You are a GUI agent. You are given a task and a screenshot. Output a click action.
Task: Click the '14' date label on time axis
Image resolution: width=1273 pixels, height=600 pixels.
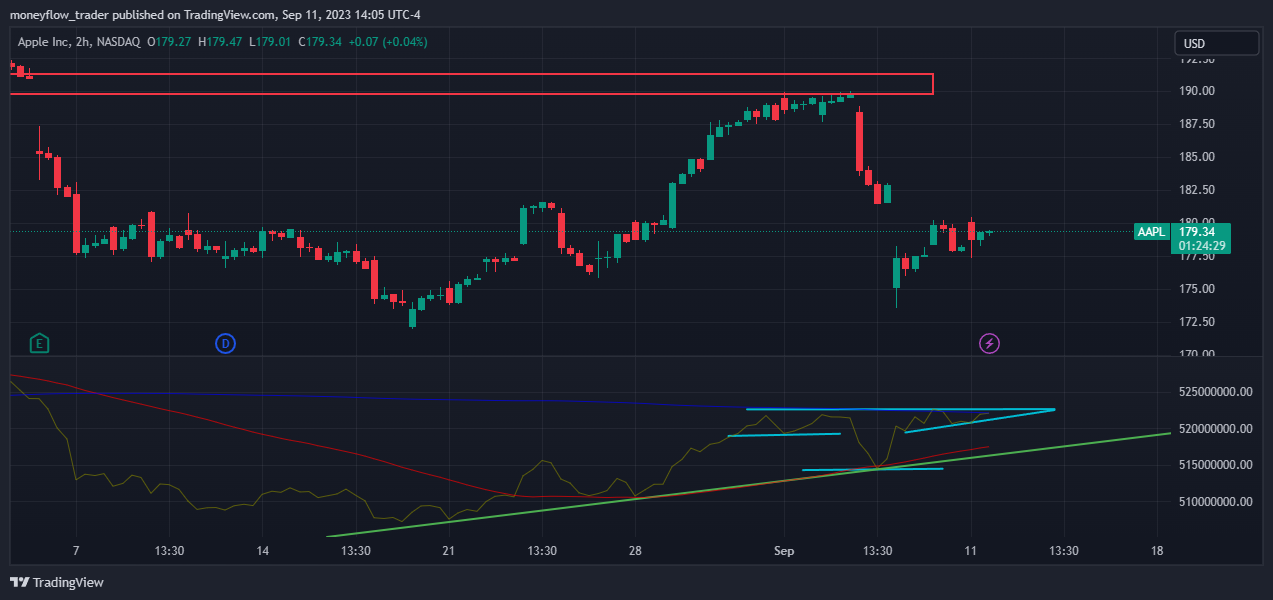point(263,551)
